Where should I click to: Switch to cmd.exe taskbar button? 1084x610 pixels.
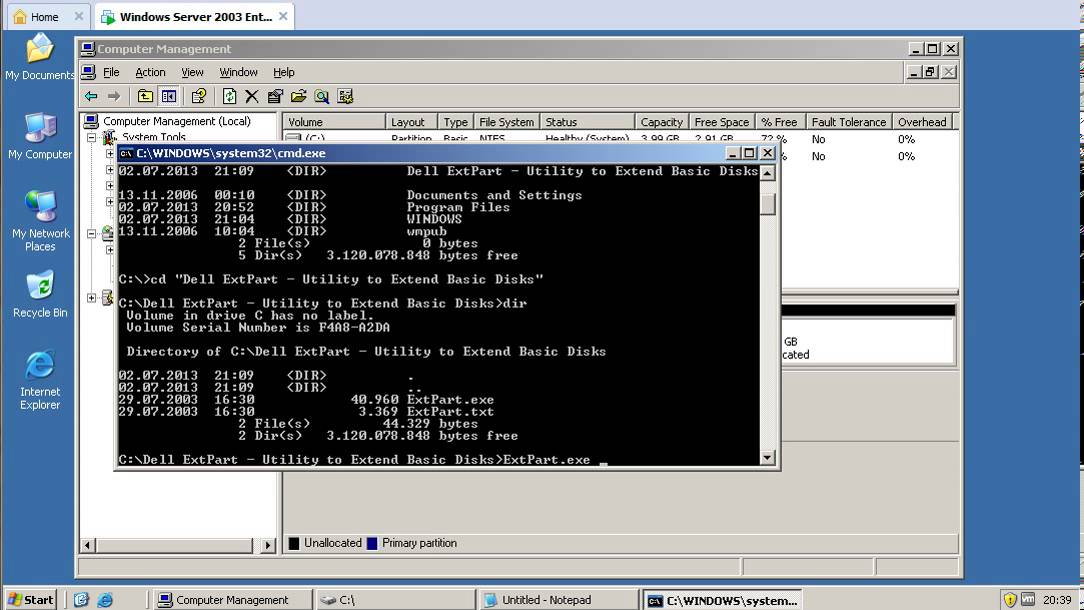pos(722,600)
